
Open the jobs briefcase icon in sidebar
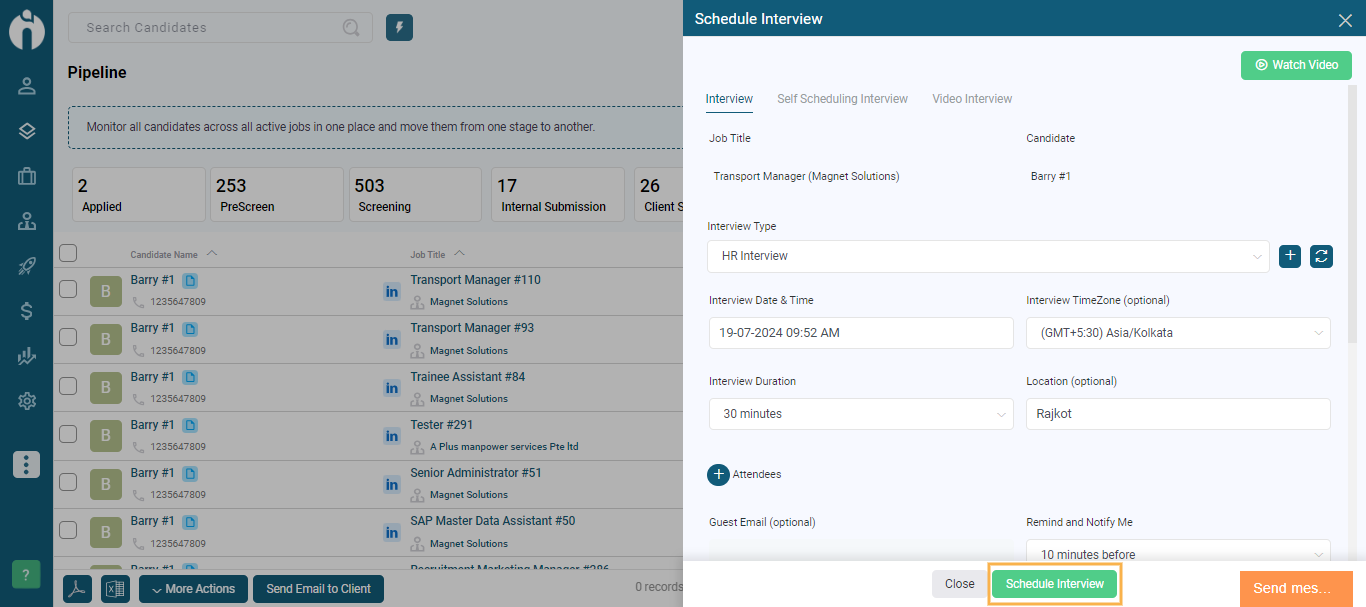pyautogui.click(x=27, y=176)
